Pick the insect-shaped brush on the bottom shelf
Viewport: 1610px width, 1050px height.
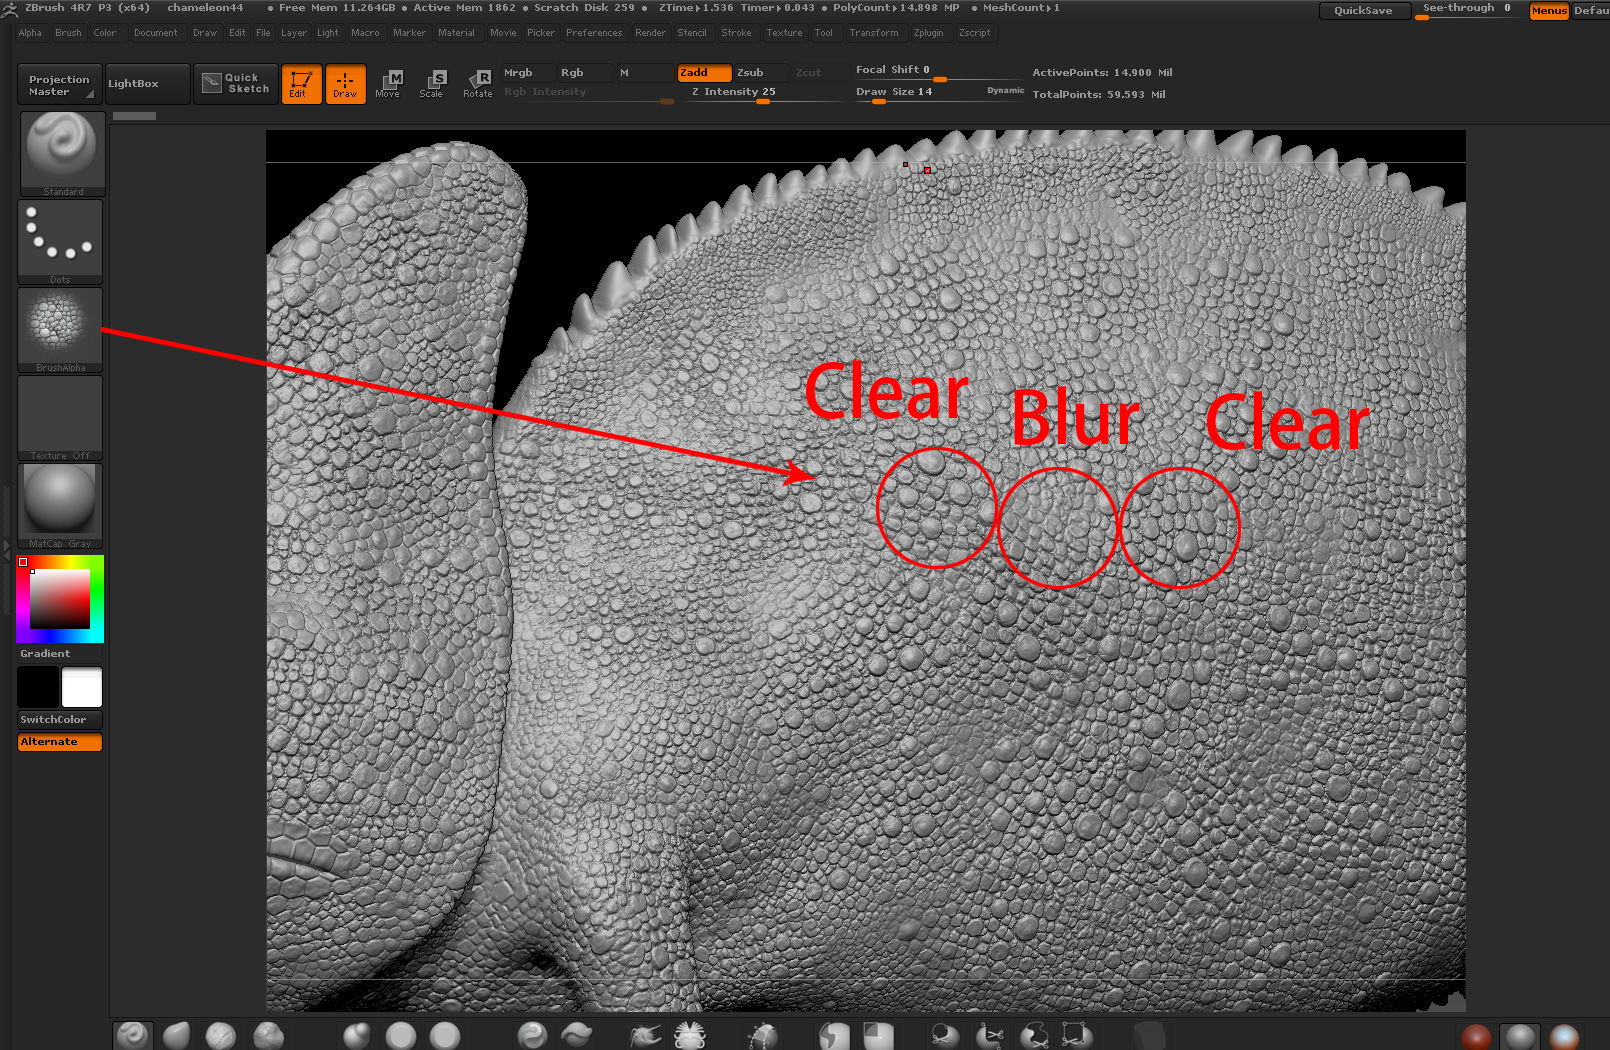tap(690, 1035)
